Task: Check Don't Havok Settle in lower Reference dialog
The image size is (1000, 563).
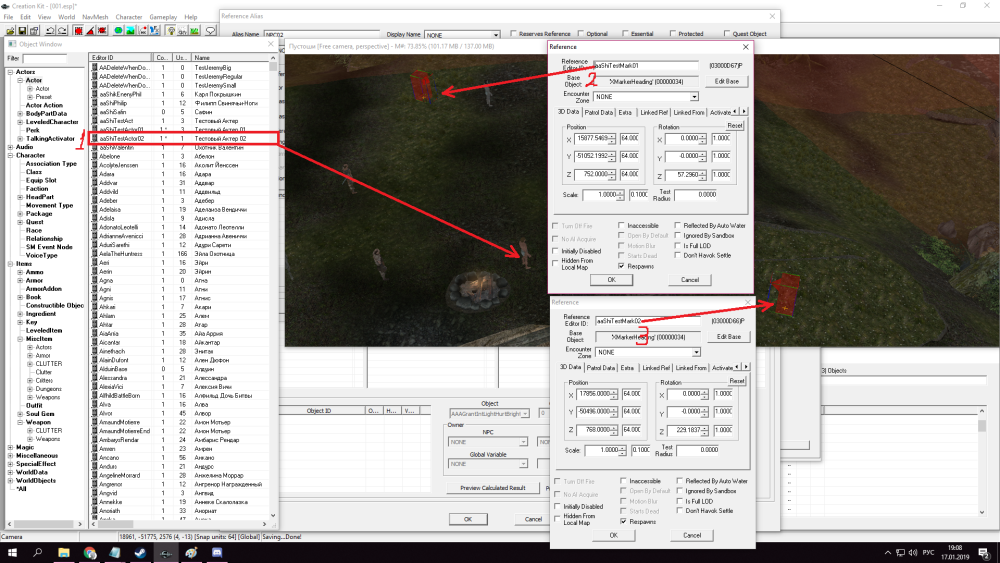Action: pos(680,511)
